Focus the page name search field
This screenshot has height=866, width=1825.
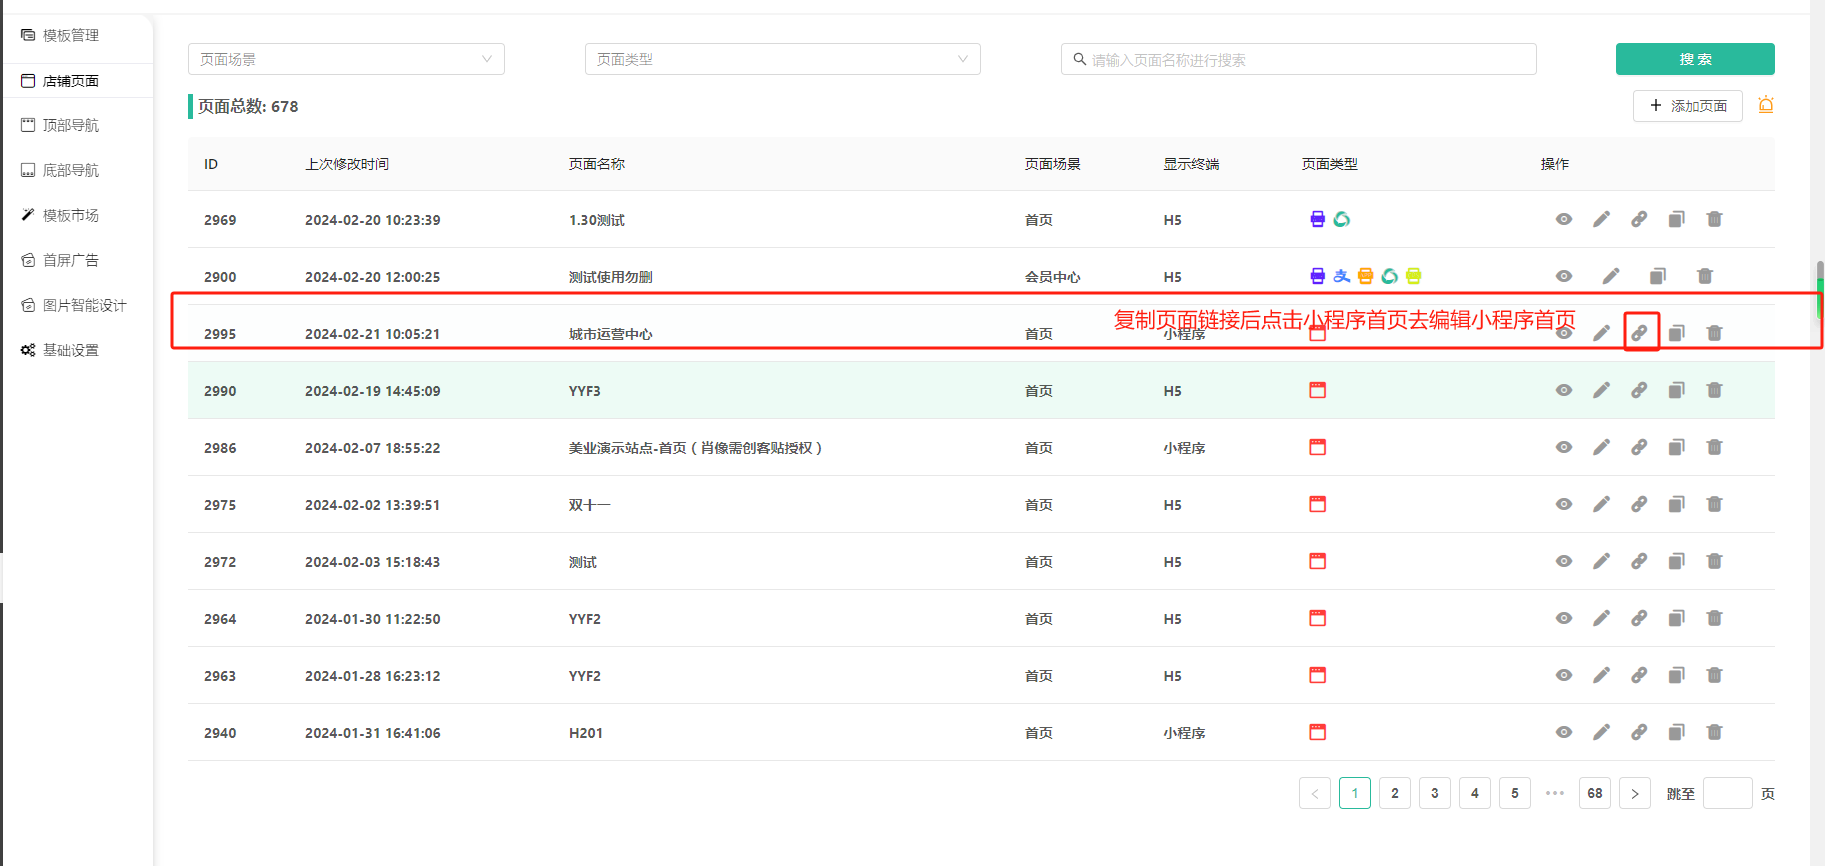pos(1300,59)
